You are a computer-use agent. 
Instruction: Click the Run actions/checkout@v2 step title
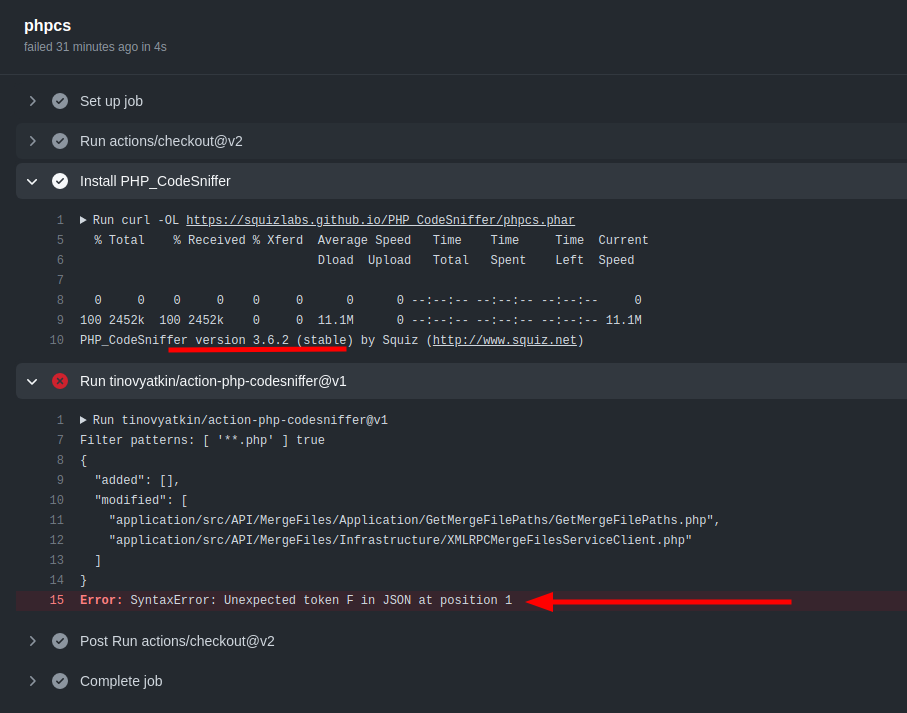[161, 141]
